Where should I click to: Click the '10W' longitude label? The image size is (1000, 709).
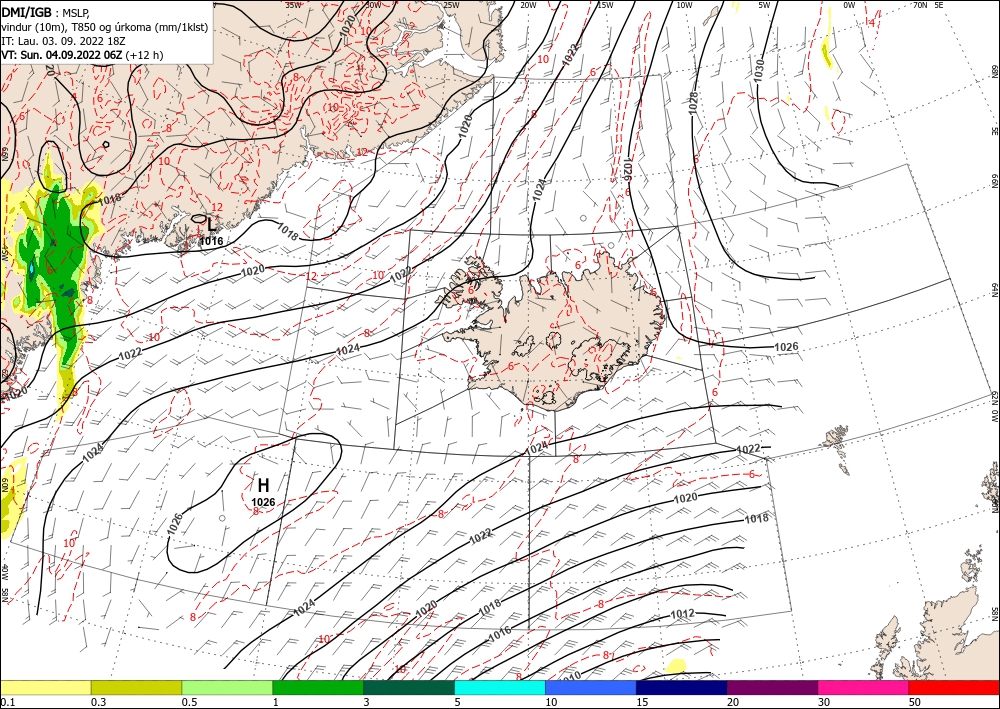coord(684,5)
